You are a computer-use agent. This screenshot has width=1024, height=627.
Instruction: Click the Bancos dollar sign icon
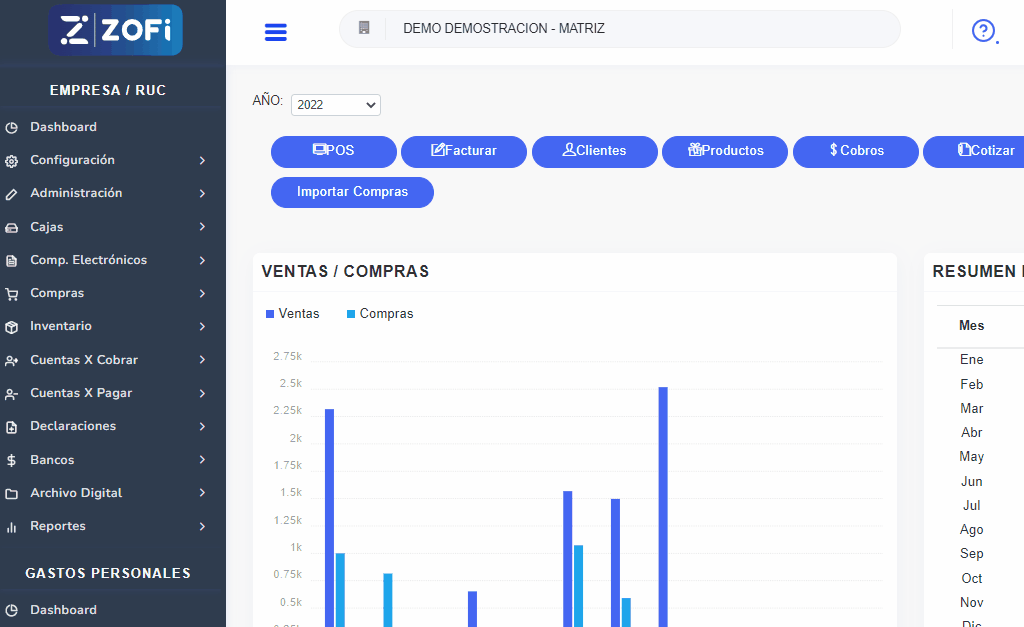coord(12,460)
